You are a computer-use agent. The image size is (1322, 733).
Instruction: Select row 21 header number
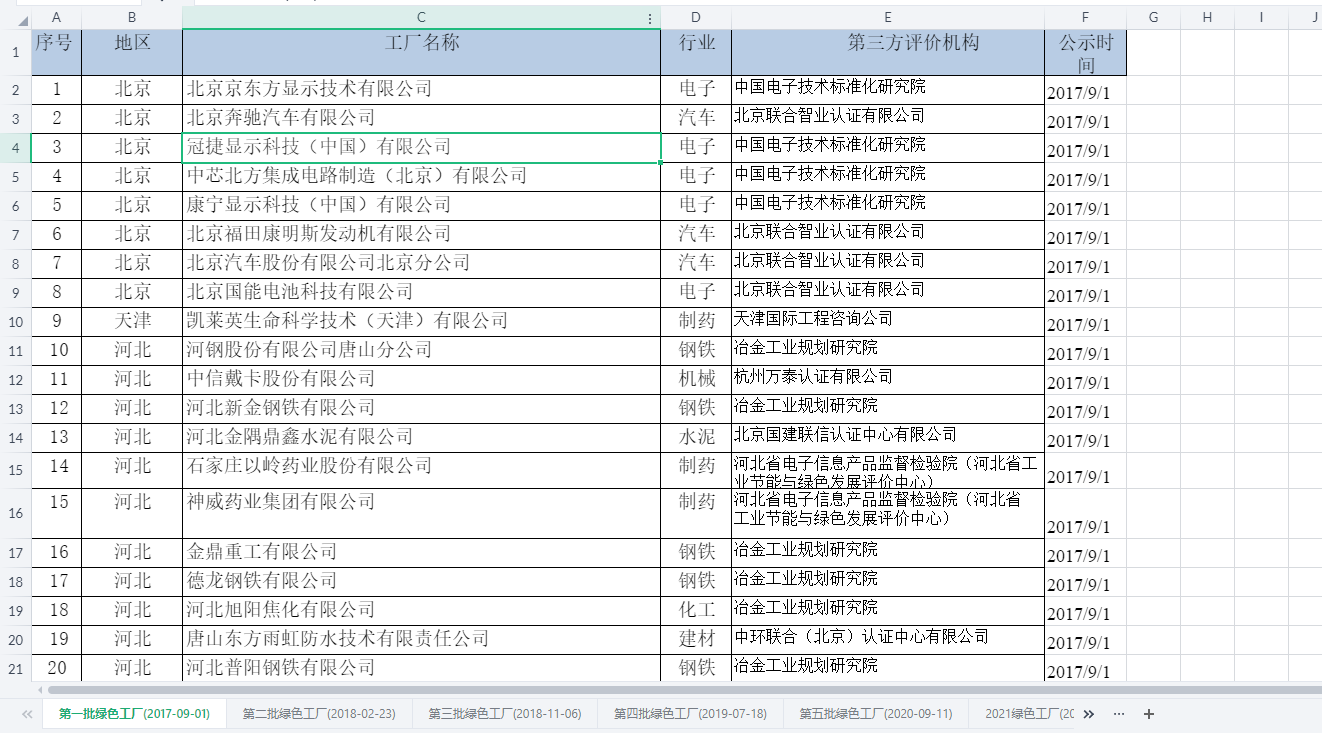click(x=15, y=668)
